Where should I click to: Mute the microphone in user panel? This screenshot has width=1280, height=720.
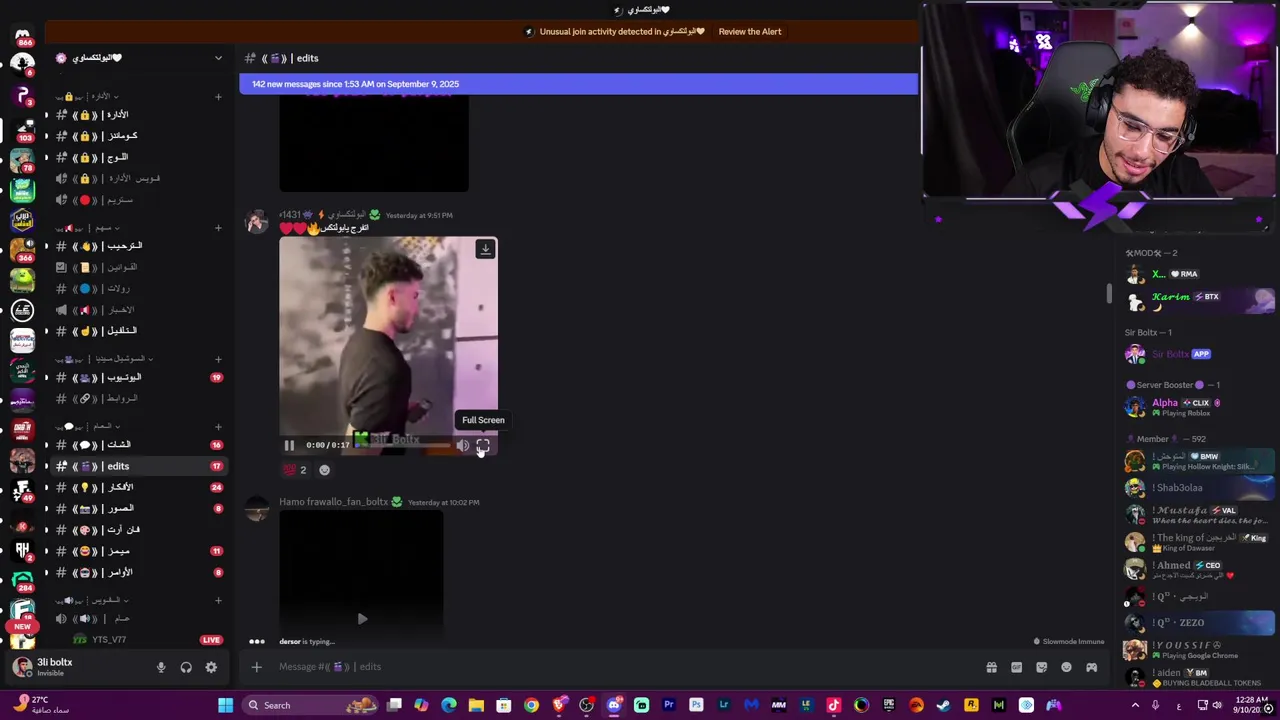(161, 667)
